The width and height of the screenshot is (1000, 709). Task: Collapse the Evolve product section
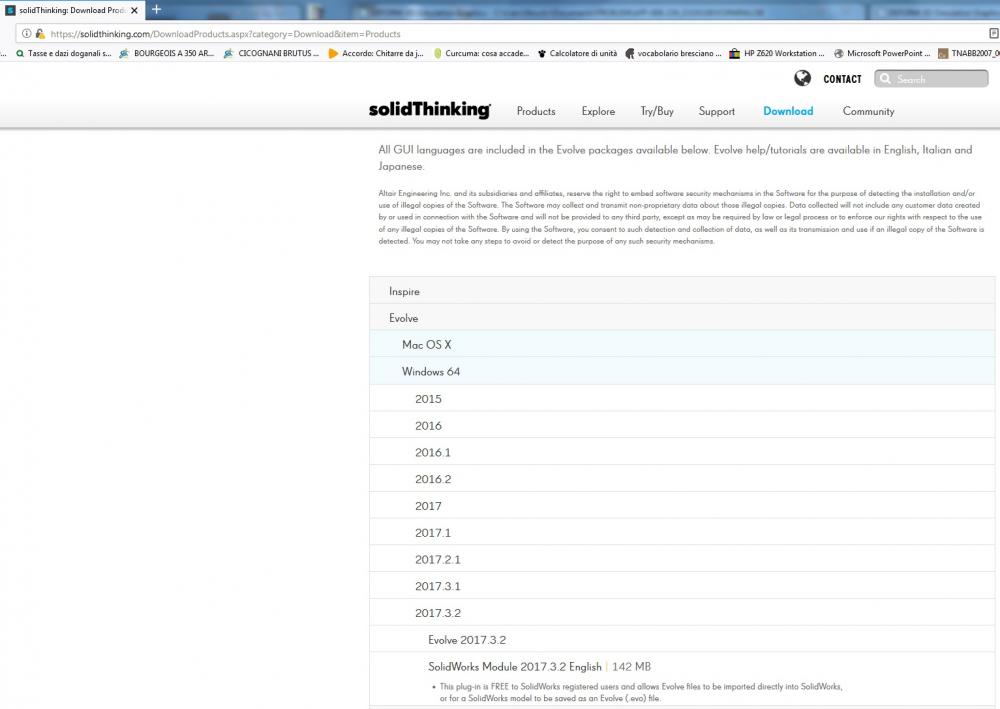tap(682, 318)
